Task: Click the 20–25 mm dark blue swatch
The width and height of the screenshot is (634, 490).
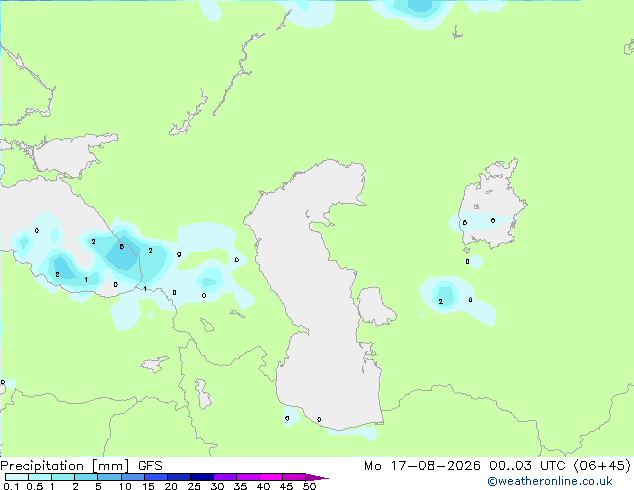Action: (179, 477)
